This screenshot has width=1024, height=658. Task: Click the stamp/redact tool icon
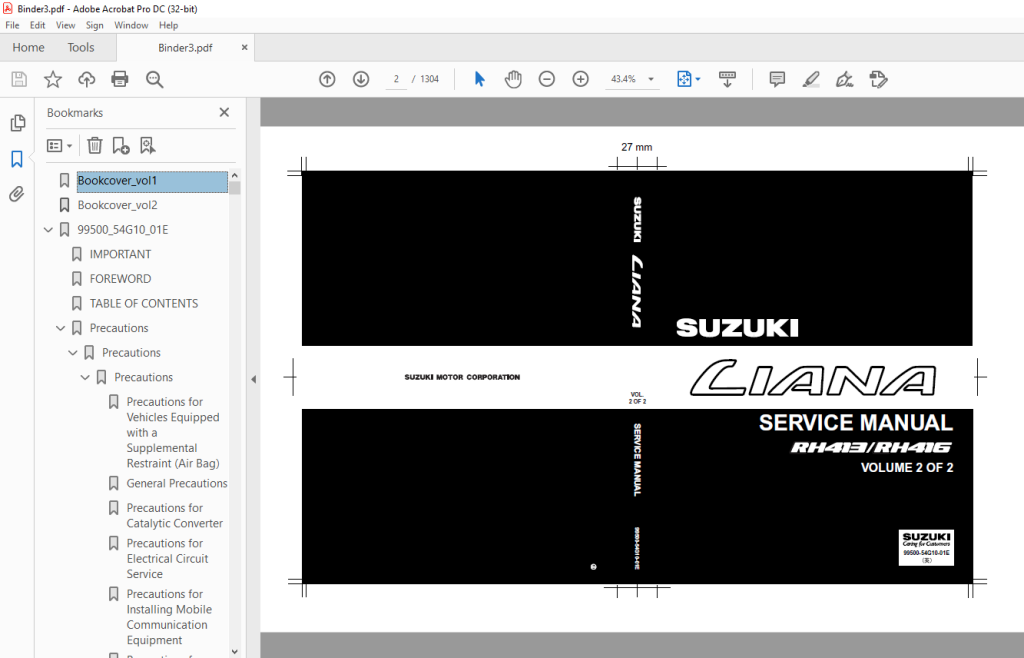[878, 79]
